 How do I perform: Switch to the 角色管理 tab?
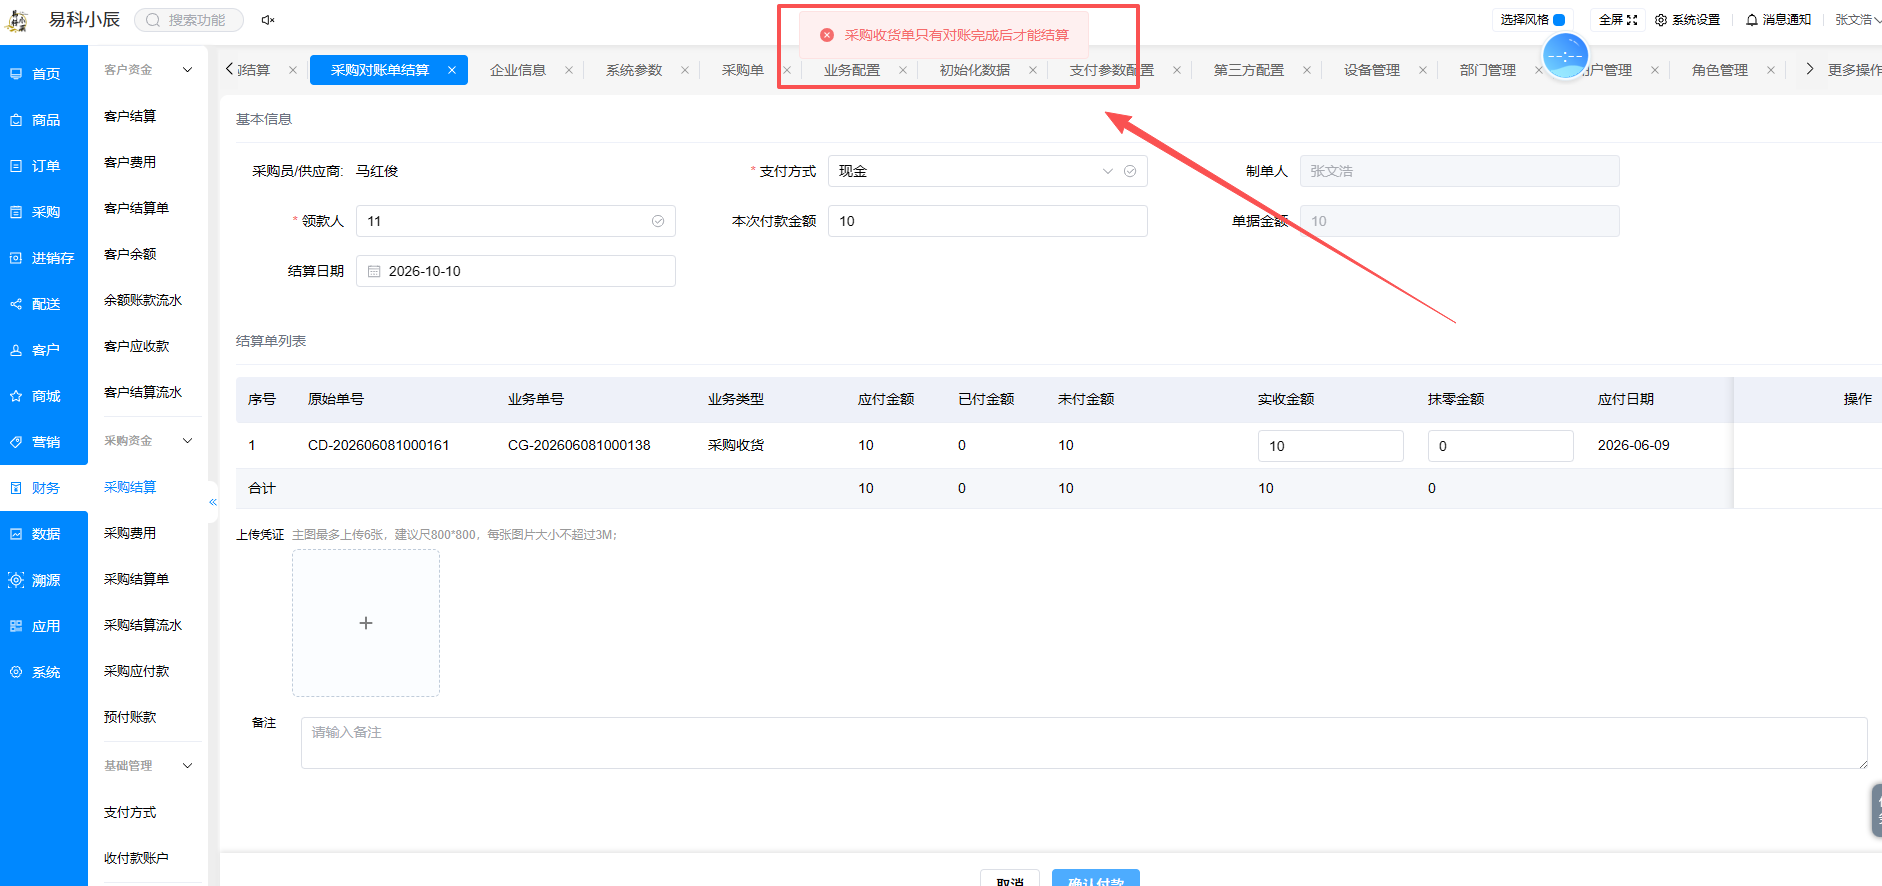pos(1720,70)
